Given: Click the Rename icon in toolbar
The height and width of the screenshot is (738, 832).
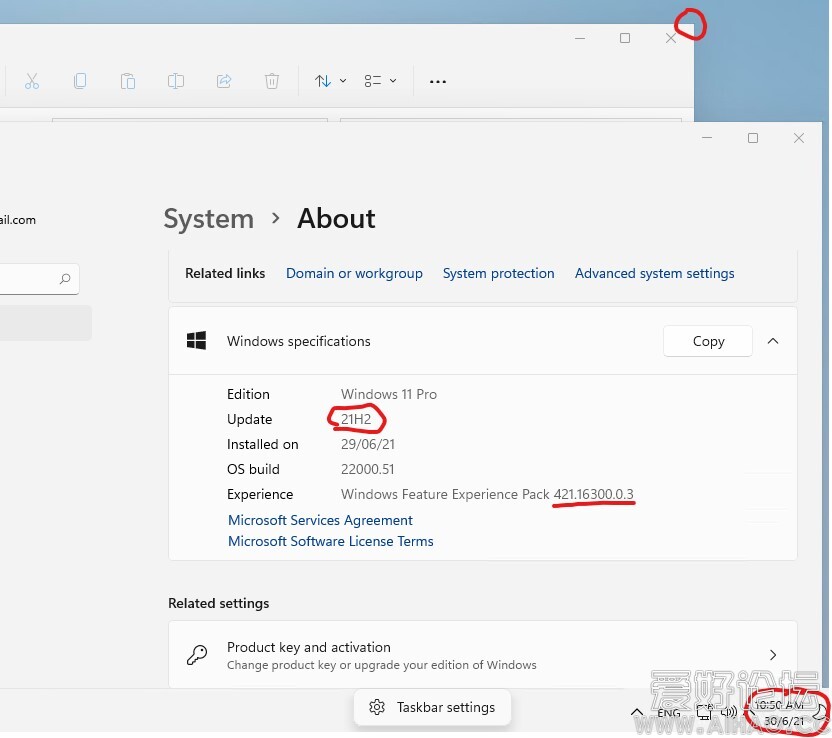Looking at the screenshot, I should (176, 81).
